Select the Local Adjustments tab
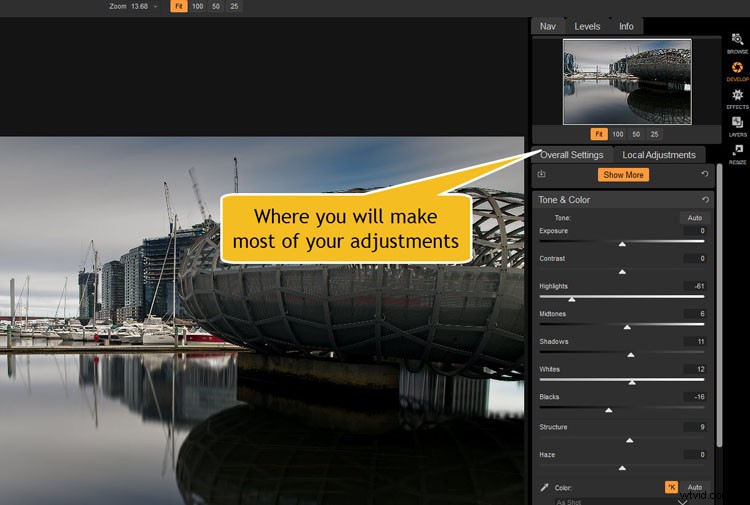This screenshot has height=505, width=750. pyautogui.click(x=659, y=154)
